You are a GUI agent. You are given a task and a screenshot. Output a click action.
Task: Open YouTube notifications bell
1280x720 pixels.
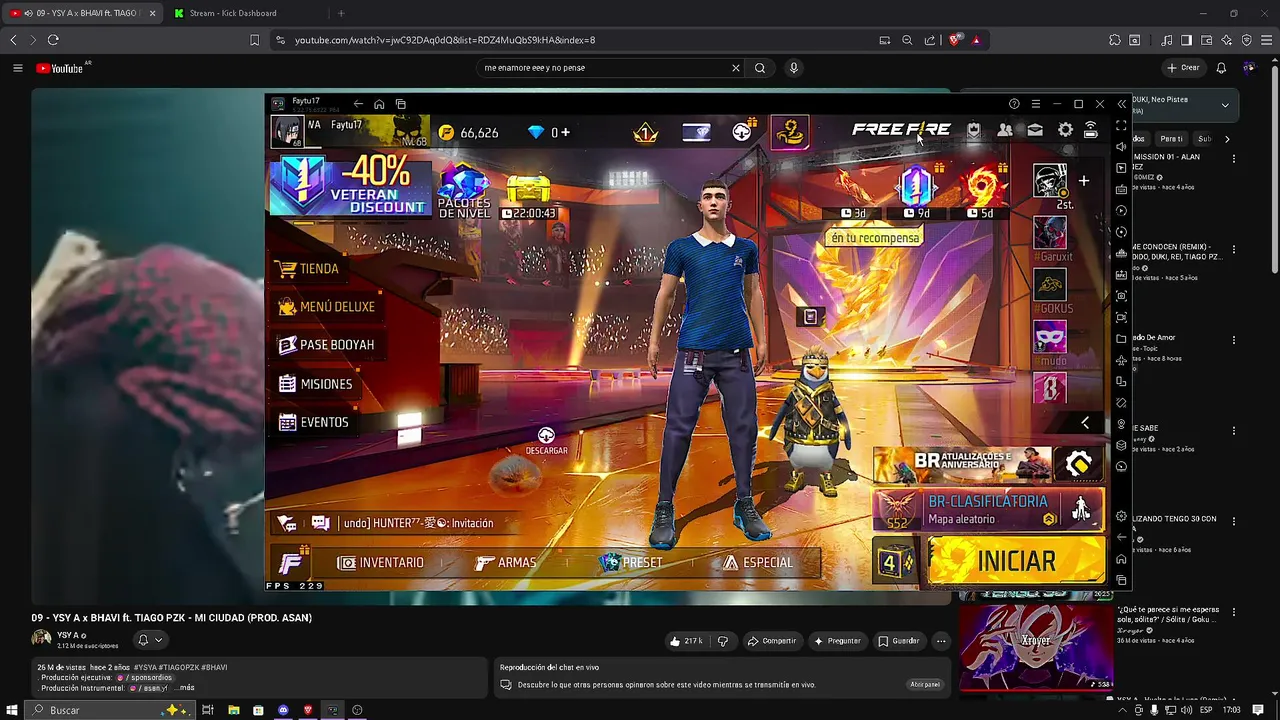click(1221, 68)
